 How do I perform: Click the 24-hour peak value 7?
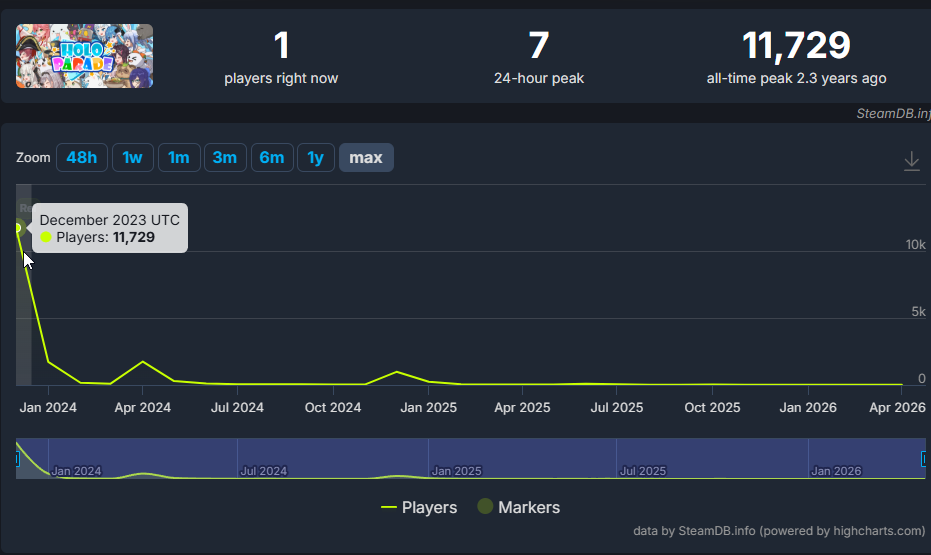tap(539, 45)
